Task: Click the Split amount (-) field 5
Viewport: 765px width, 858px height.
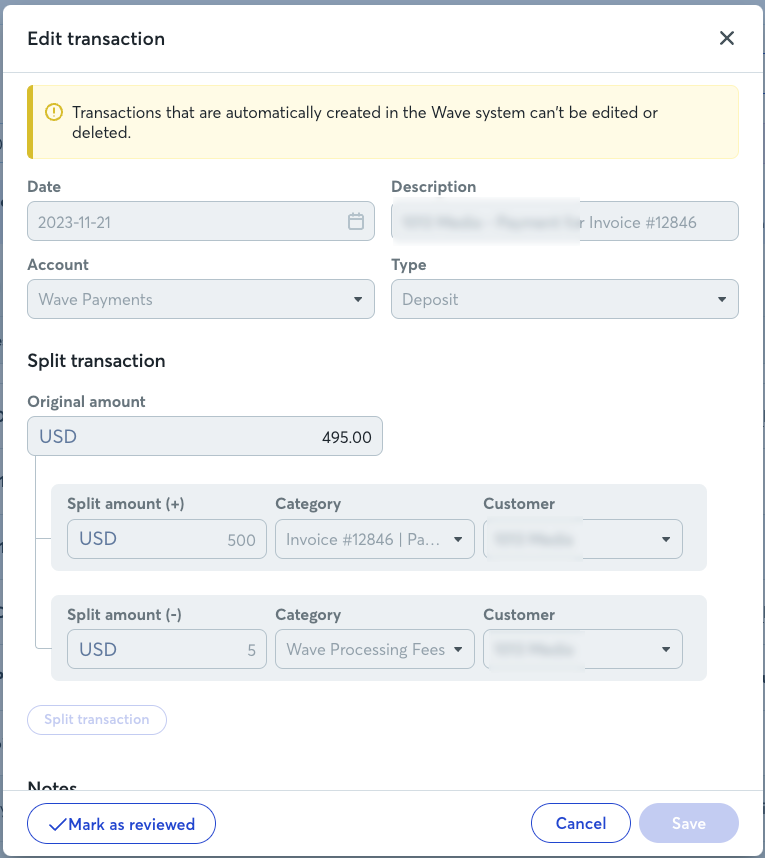Action: click(167, 649)
